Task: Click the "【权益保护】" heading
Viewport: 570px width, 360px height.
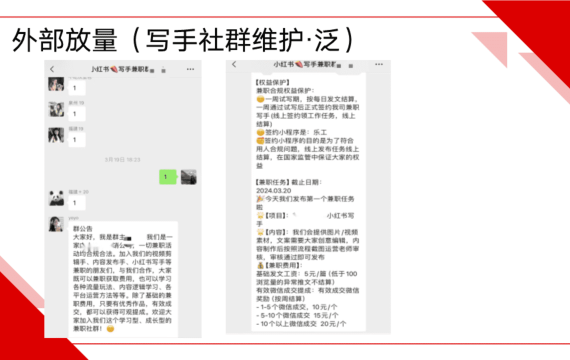Action: tap(273, 83)
